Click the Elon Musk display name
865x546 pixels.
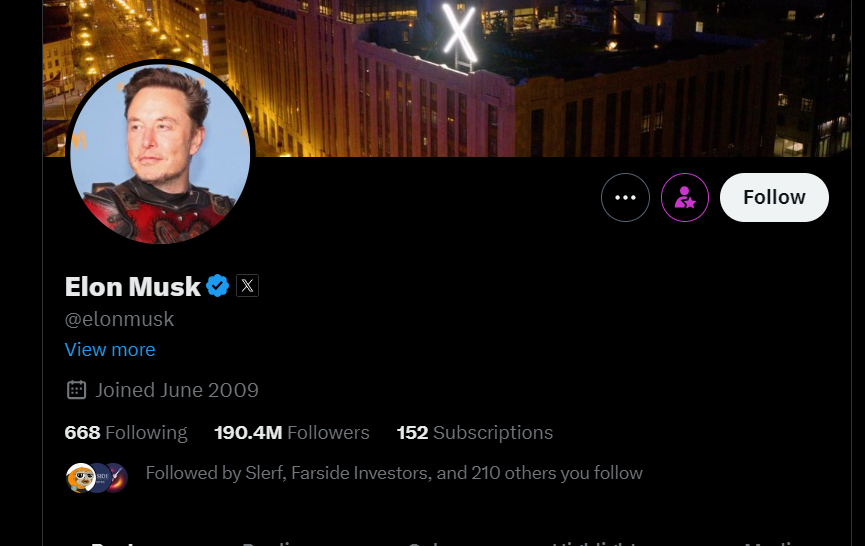point(133,287)
